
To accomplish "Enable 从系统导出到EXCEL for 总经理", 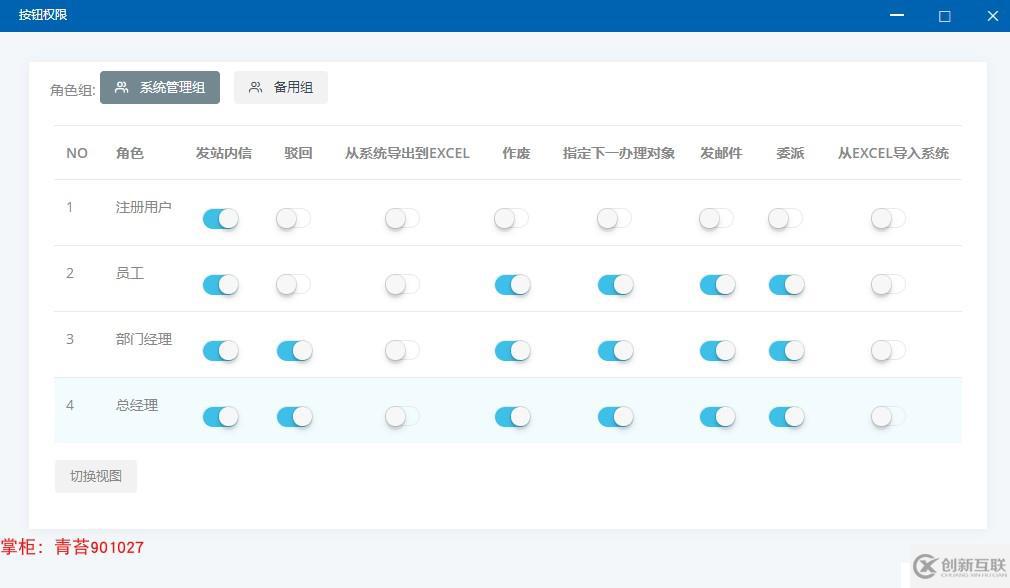I will [x=403, y=417].
